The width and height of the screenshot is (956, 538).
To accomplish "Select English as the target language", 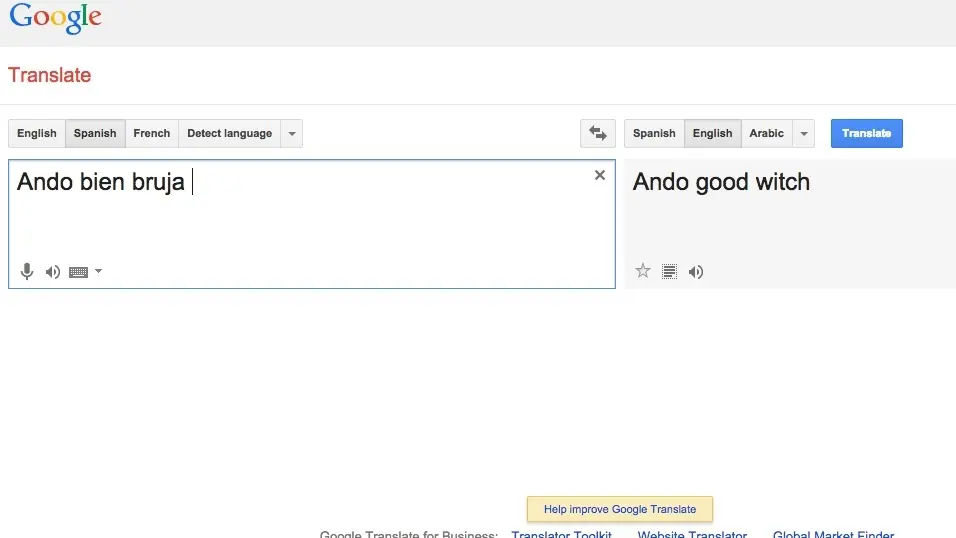I will (x=713, y=133).
